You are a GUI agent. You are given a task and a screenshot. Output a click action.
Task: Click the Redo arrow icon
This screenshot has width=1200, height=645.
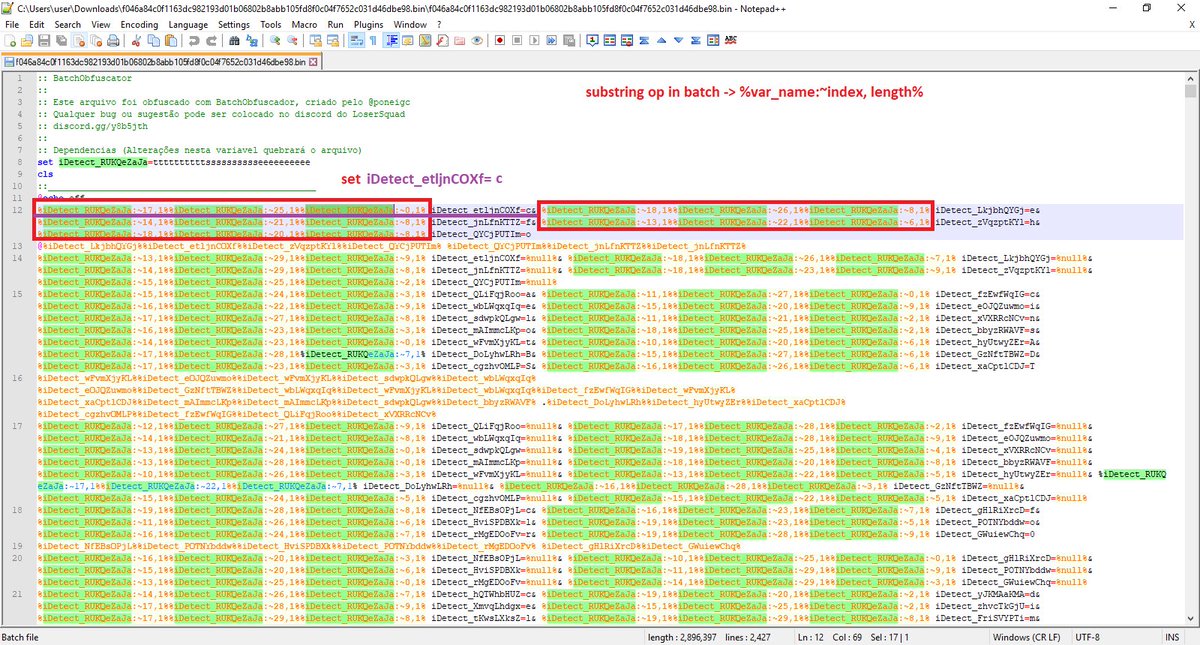click(x=211, y=41)
